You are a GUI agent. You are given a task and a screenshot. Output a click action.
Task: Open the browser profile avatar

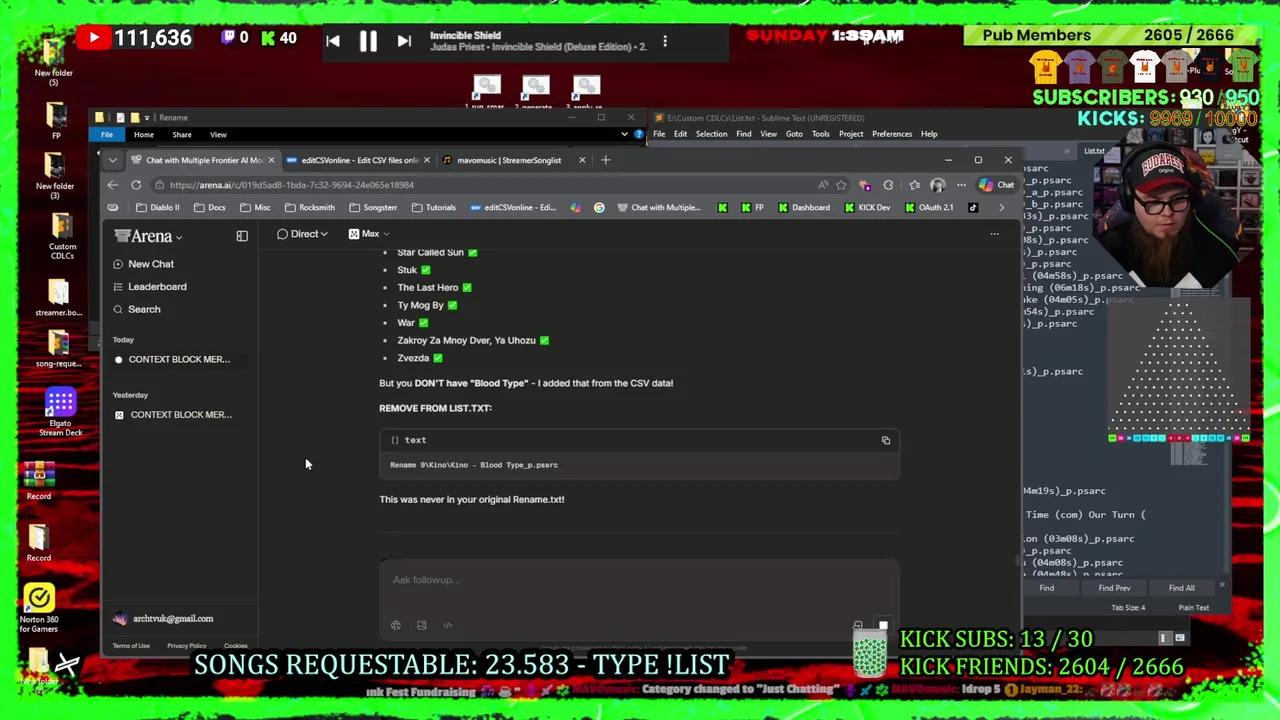pyautogui.click(x=937, y=185)
